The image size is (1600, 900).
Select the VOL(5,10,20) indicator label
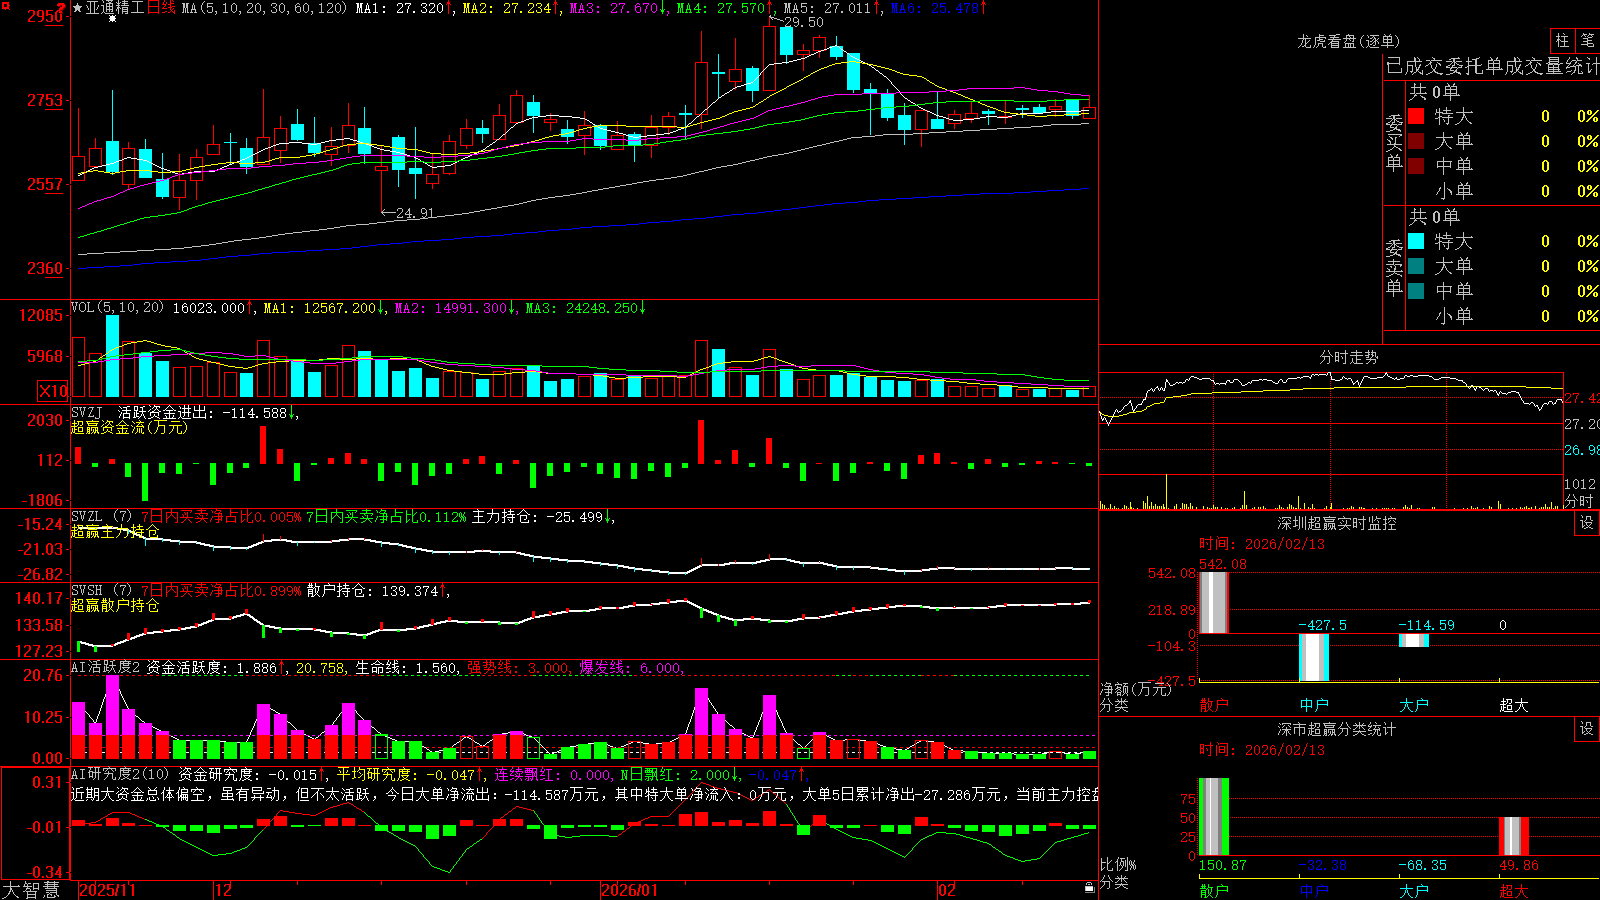click(117, 308)
